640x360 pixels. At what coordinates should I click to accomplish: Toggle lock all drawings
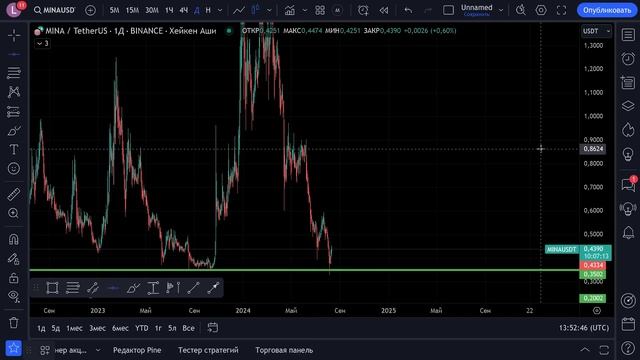coord(14,278)
